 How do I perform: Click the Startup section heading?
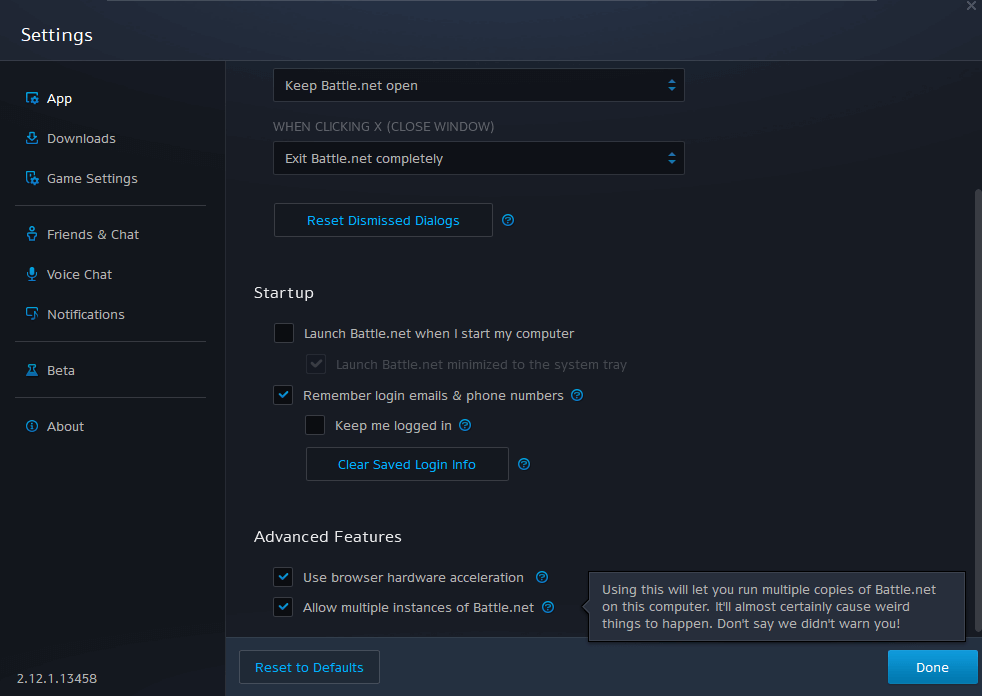point(284,293)
